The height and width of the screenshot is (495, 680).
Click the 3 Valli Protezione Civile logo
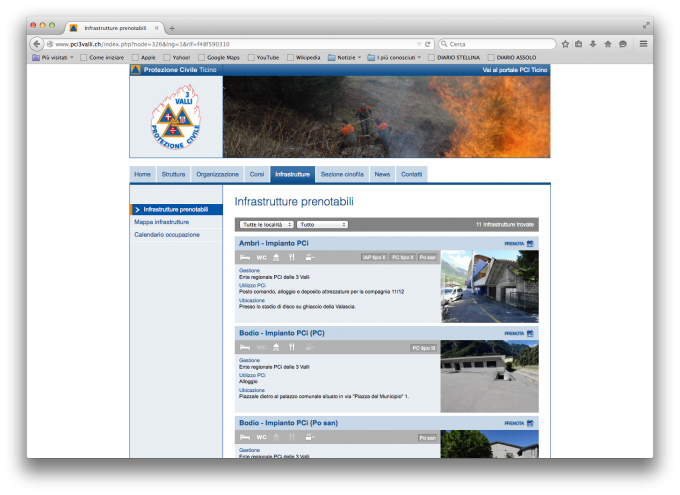tap(176, 117)
